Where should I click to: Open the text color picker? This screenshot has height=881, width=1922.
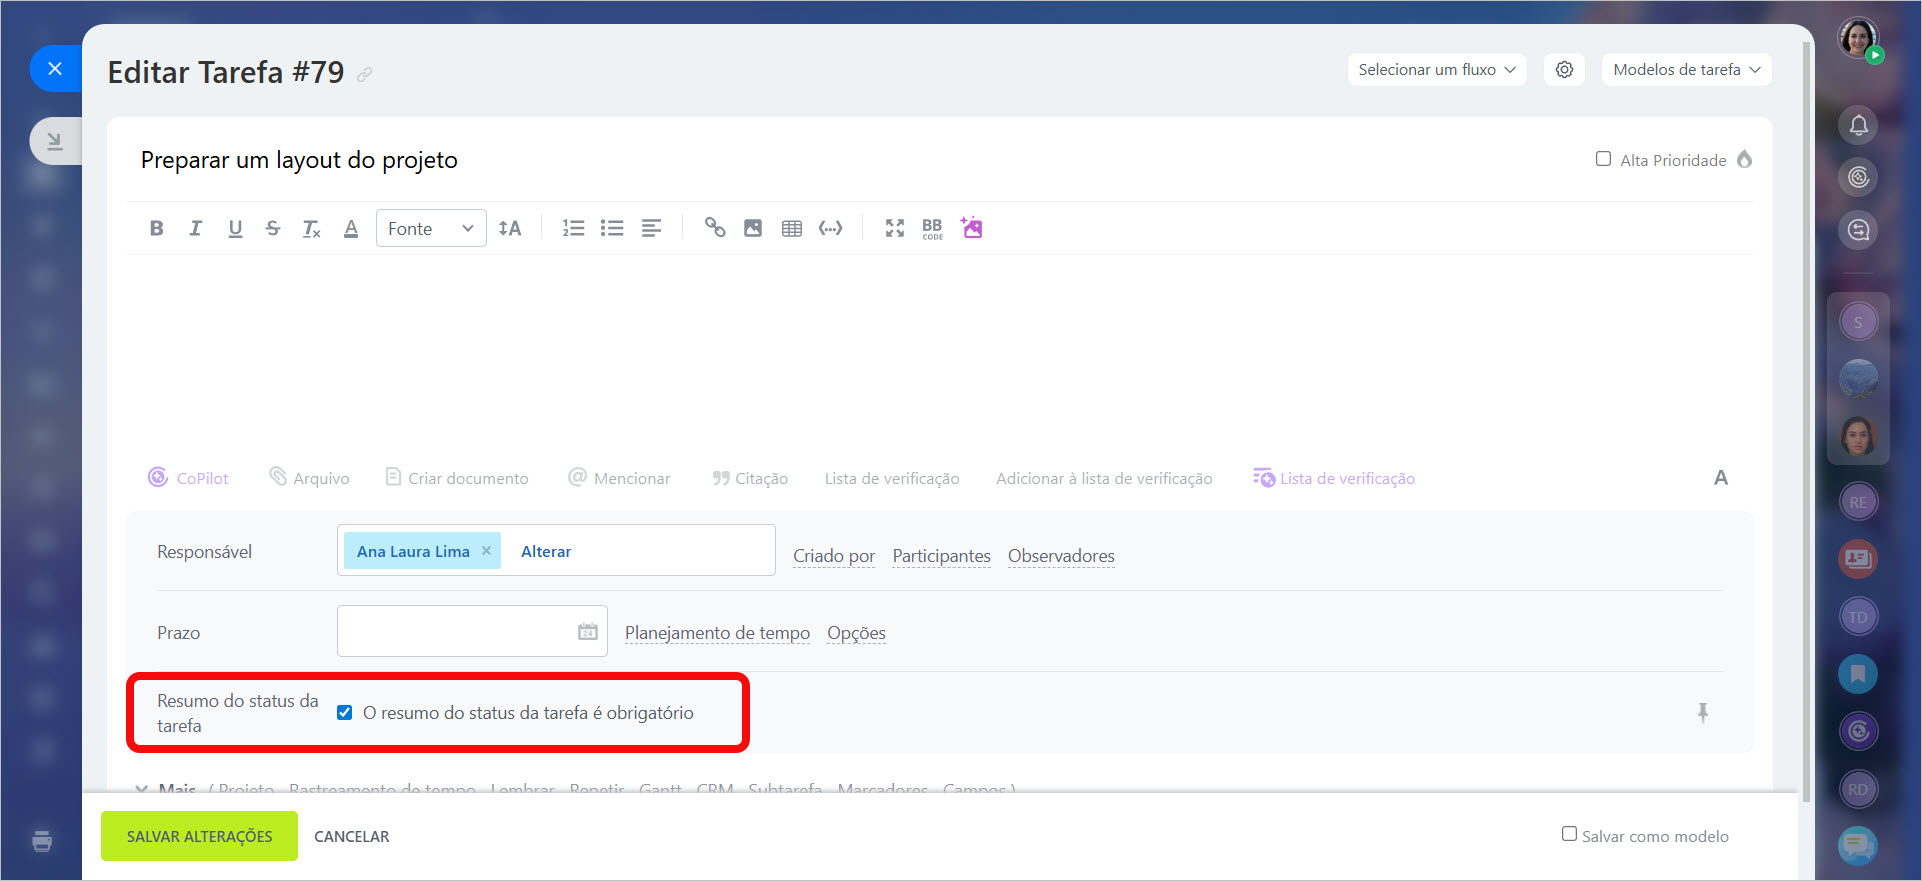(351, 228)
